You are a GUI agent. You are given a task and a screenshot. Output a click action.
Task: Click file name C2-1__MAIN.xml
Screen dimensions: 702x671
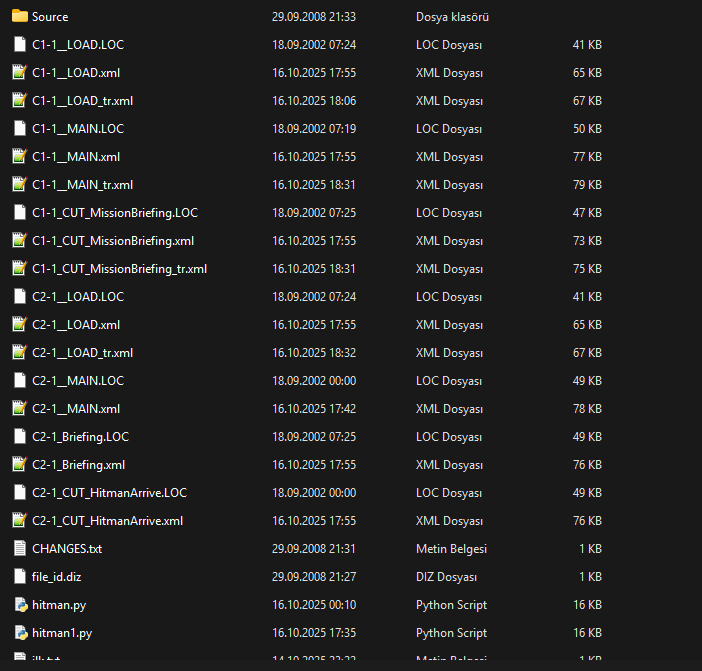[76, 409]
